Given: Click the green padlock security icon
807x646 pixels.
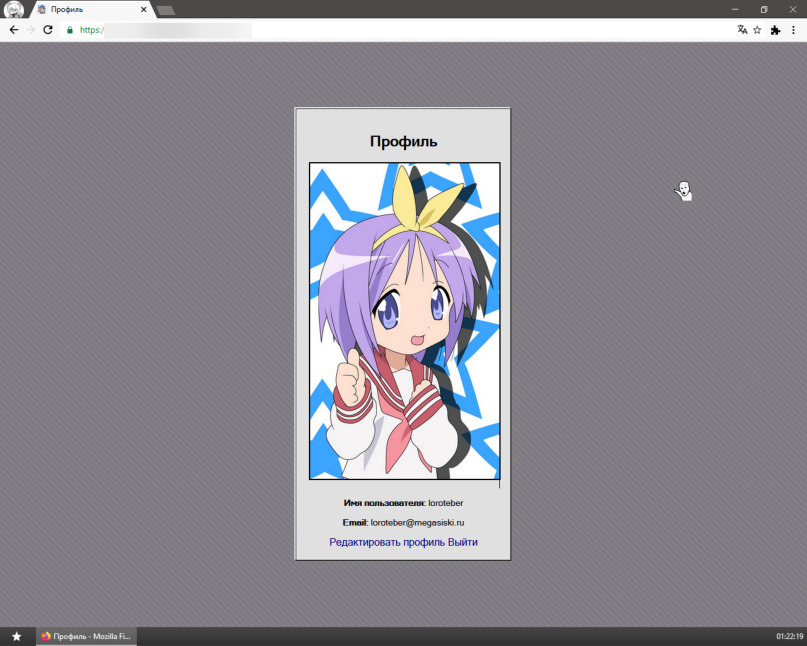Looking at the screenshot, I should click(70, 30).
